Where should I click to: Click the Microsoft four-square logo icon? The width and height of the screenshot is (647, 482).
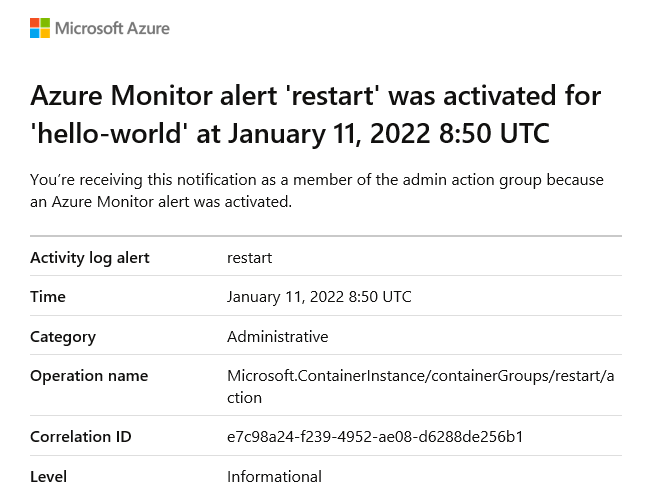click(x=40, y=28)
